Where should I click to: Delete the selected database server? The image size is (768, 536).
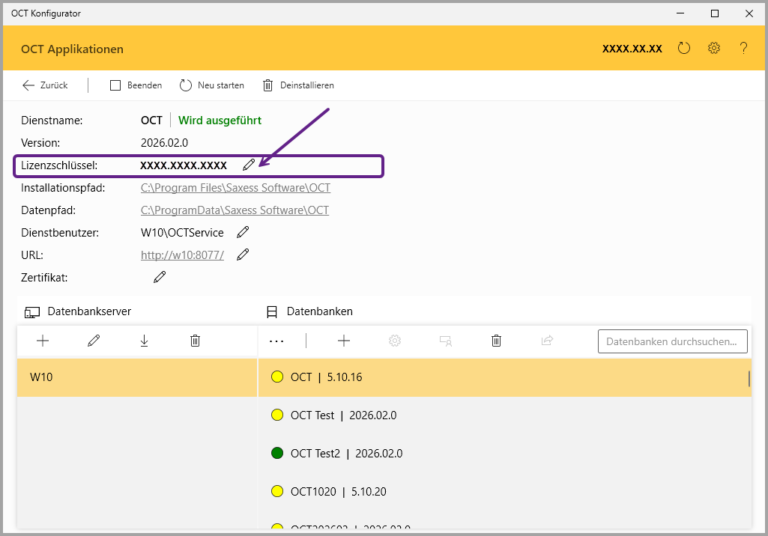pos(195,341)
